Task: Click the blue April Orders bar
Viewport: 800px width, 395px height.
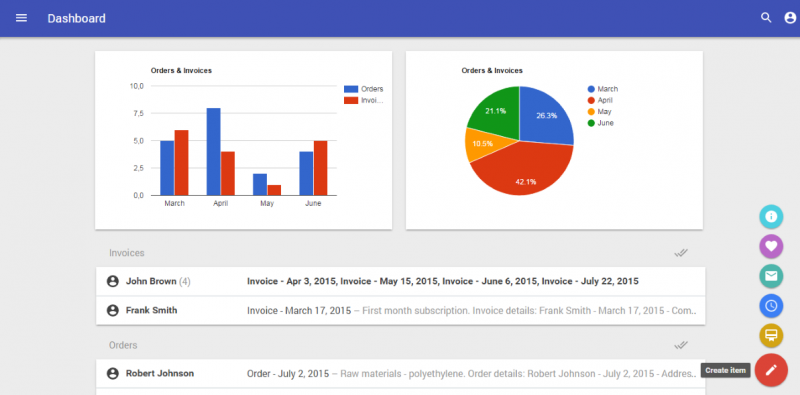Action: [213, 152]
